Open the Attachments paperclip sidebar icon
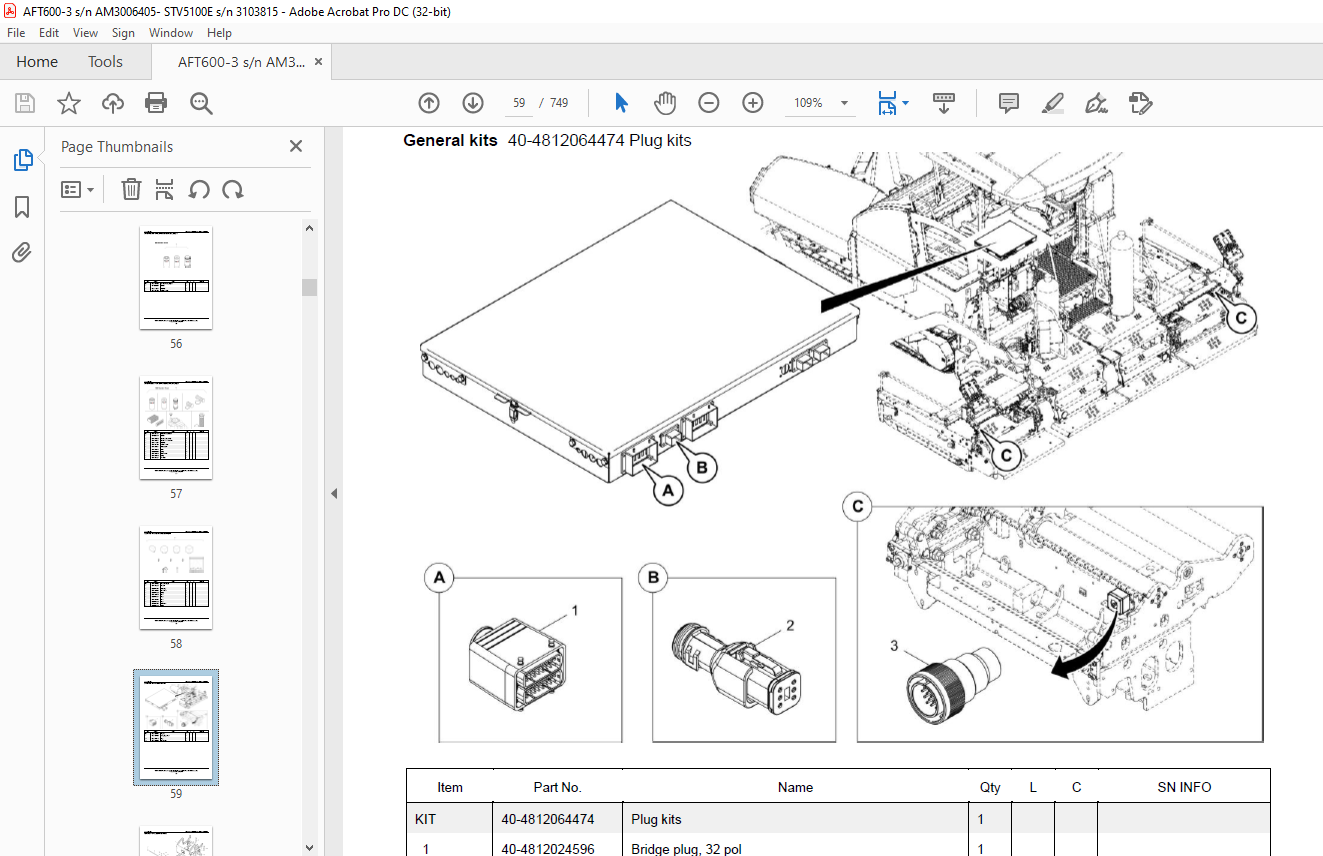This screenshot has width=1323, height=856. pyautogui.click(x=22, y=252)
